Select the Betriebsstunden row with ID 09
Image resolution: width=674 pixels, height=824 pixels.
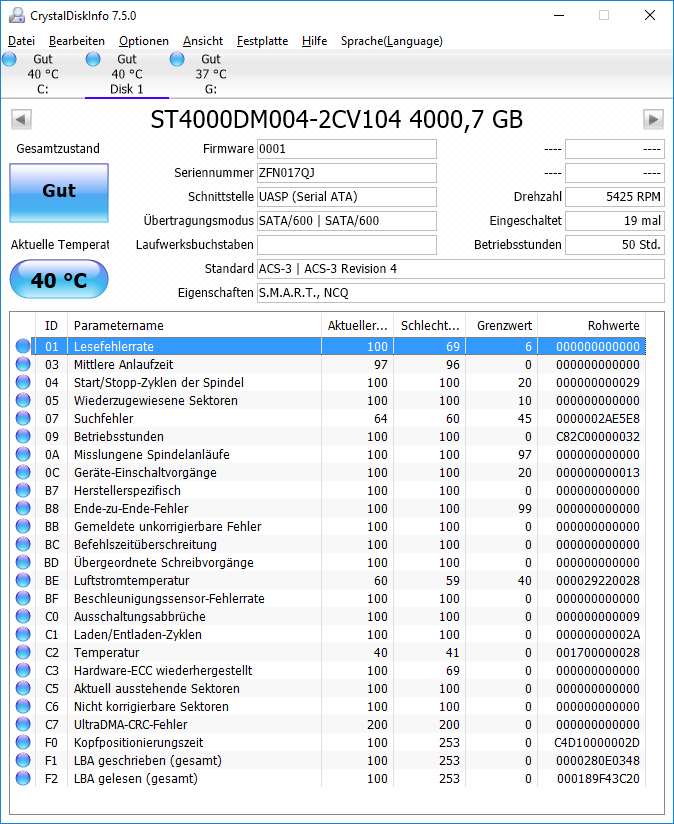[x=328, y=436]
